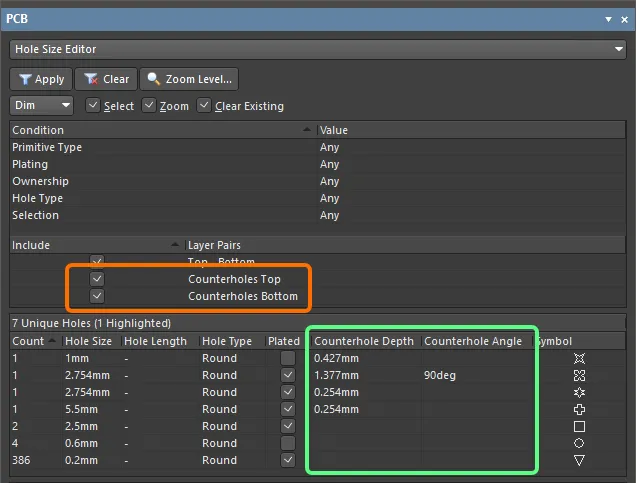Click the 90deg counterhole angle value
This screenshot has width=636, height=483.
coord(440,375)
